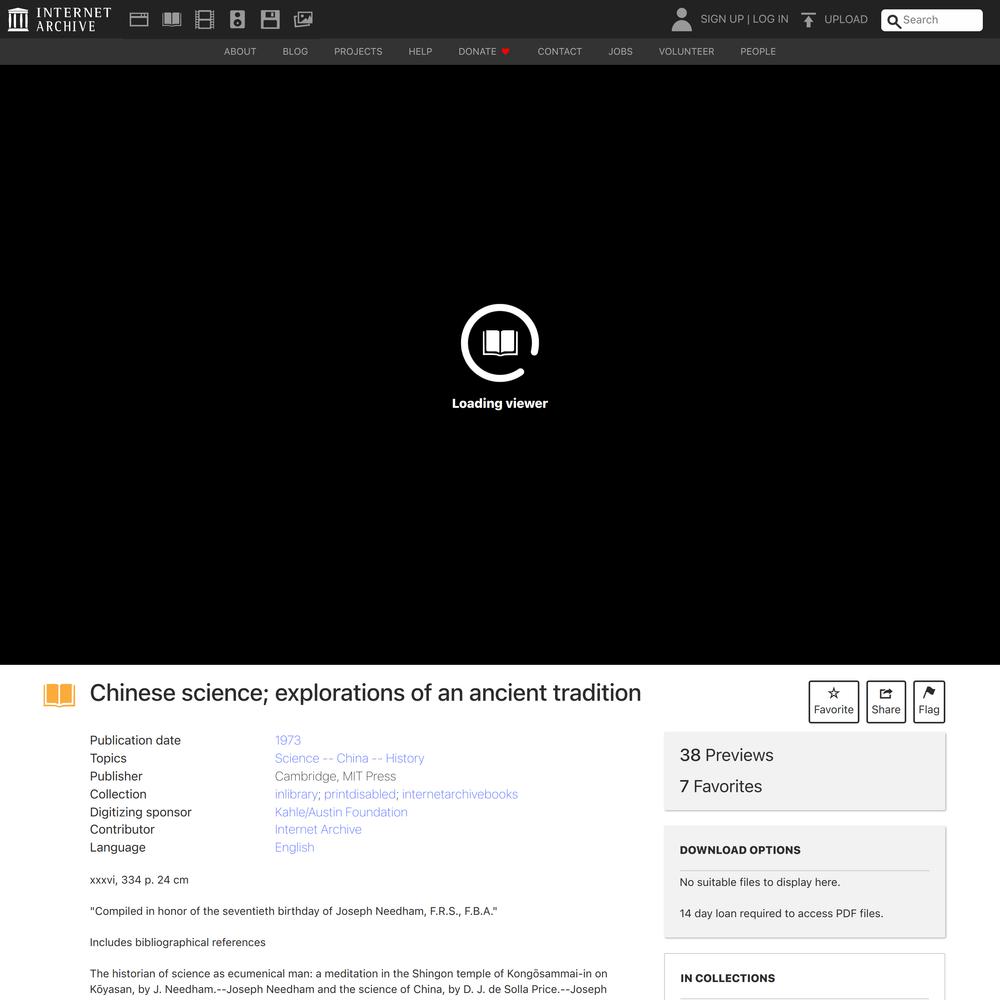Click the UPLOAD link text
The image size is (1000, 1000).
pos(846,19)
